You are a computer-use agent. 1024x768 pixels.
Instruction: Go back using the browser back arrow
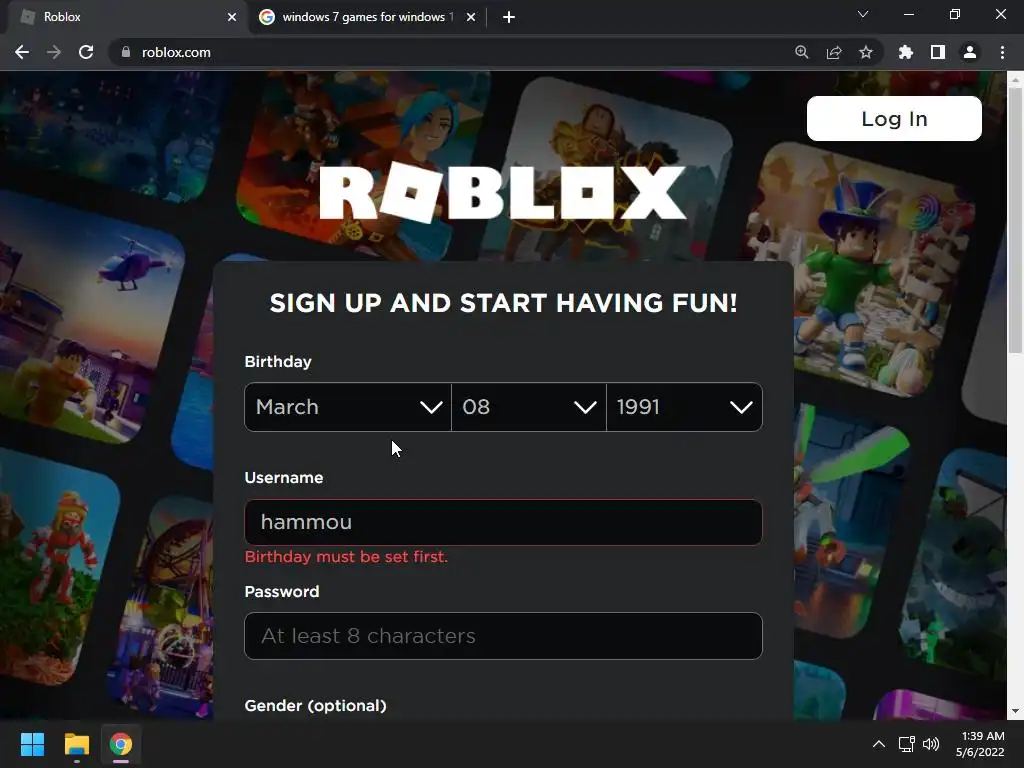click(22, 52)
